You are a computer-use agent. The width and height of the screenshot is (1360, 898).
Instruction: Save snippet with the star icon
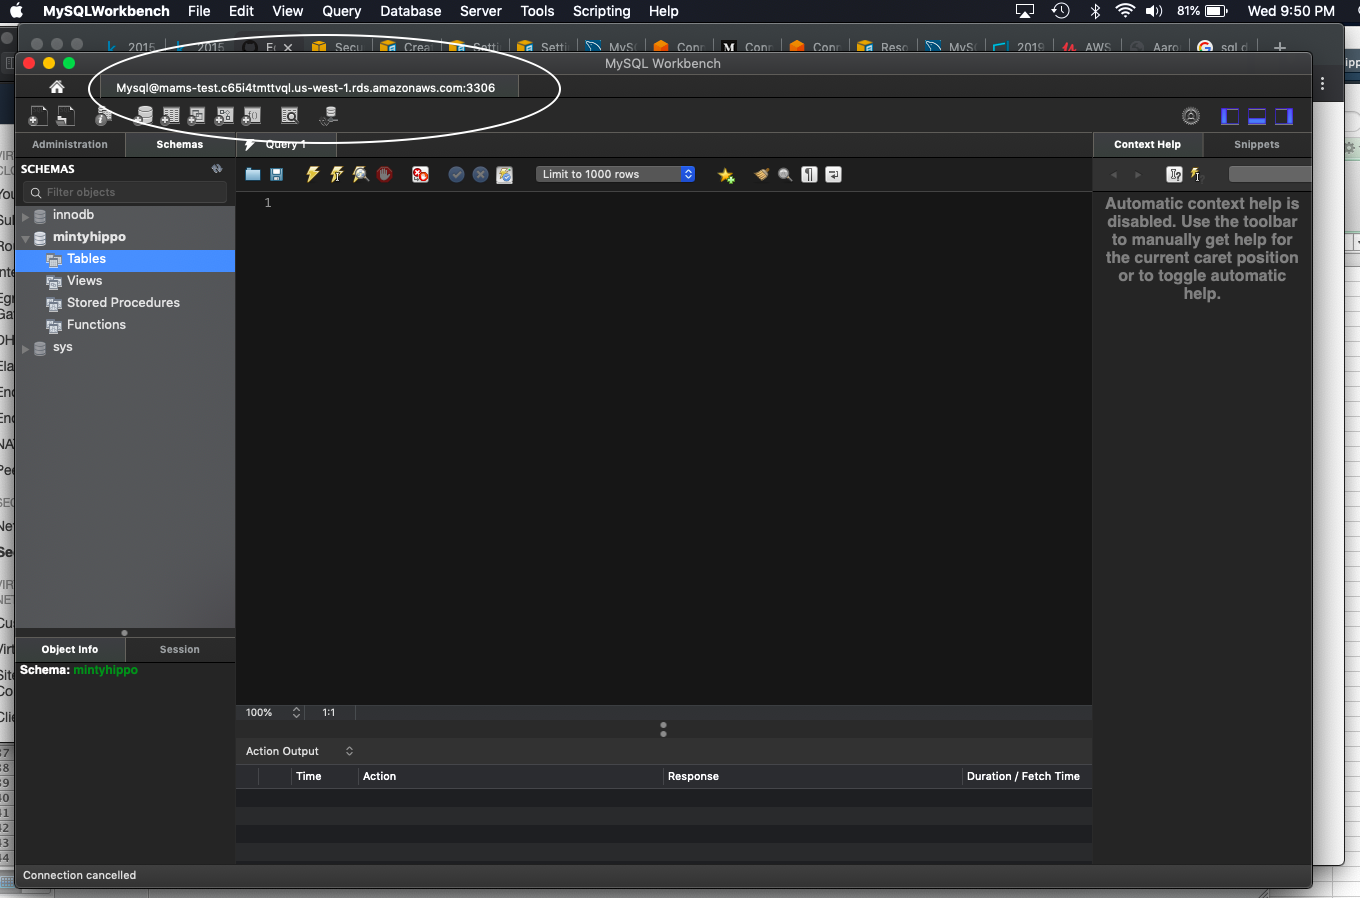tap(726, 175)
